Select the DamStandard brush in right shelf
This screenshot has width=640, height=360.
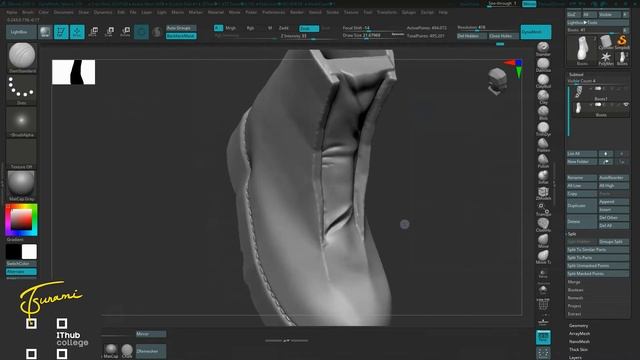(x=543, y=64)
